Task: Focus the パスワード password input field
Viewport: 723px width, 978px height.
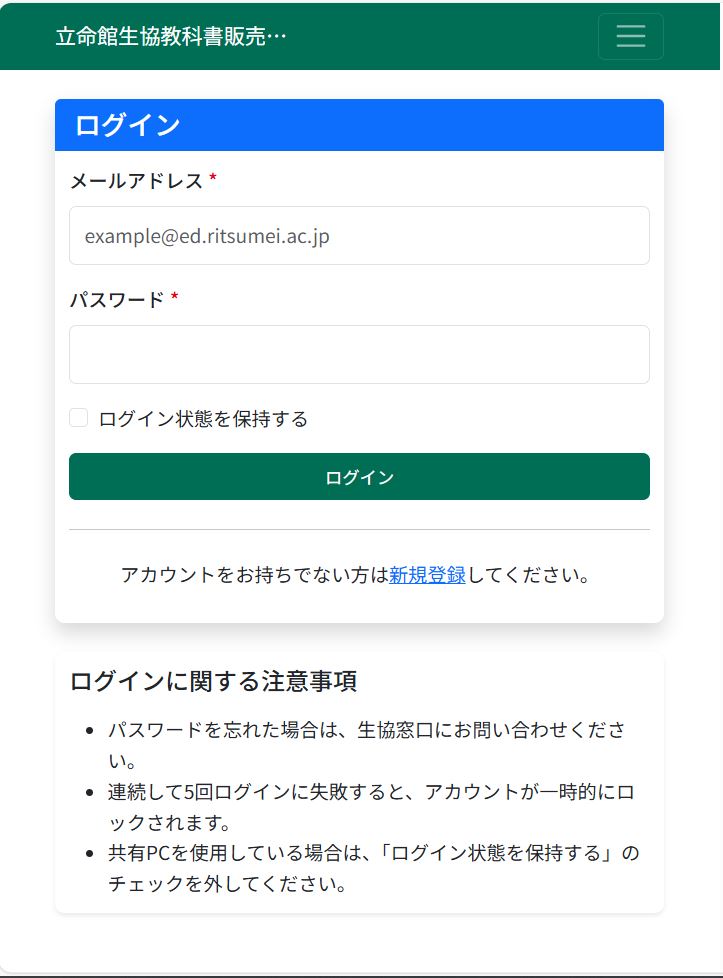Action: pos(359,354)
